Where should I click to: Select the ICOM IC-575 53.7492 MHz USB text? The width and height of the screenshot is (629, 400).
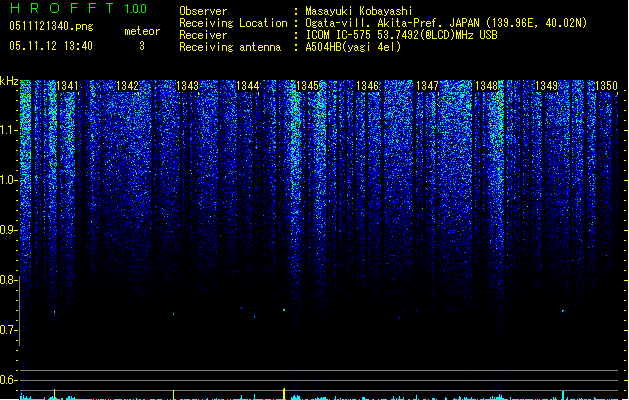point(401,35)
